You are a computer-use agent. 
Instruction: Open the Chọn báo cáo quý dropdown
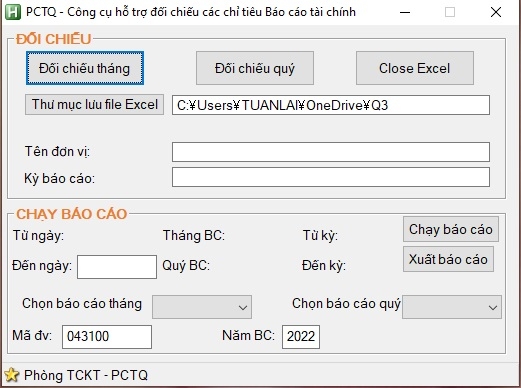coord(452,307)
